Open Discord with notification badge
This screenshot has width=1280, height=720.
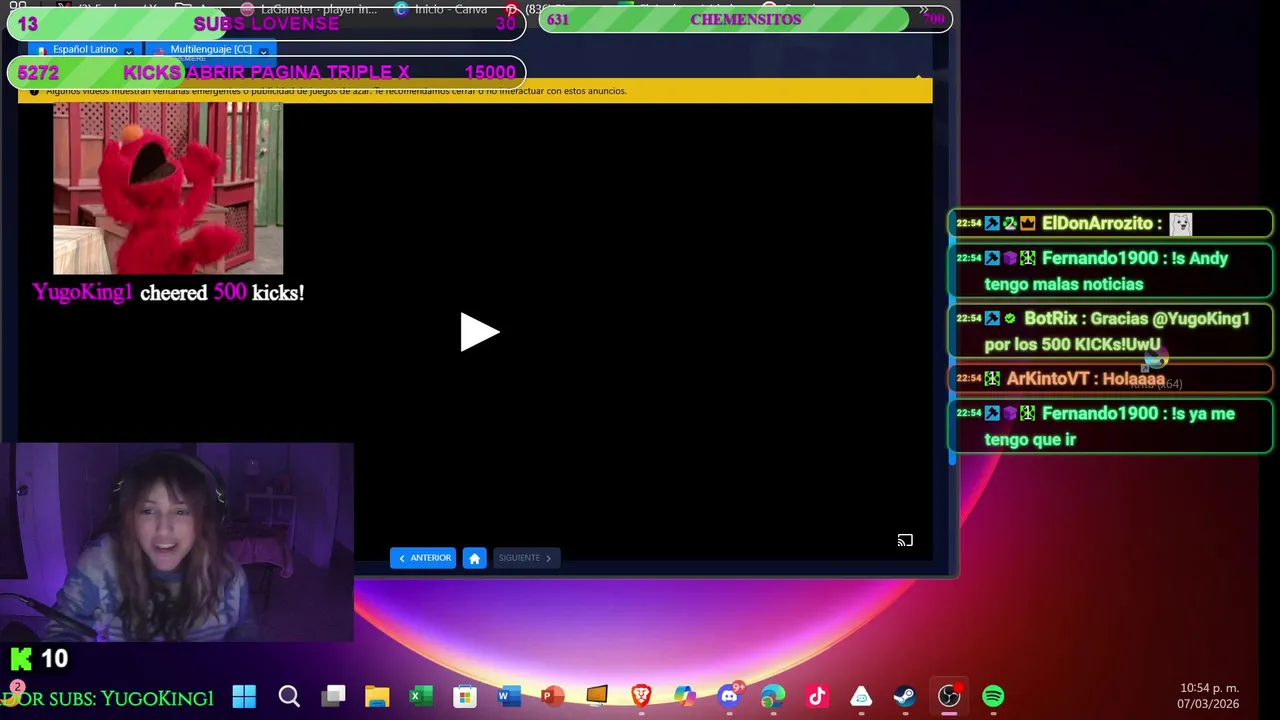729,695
